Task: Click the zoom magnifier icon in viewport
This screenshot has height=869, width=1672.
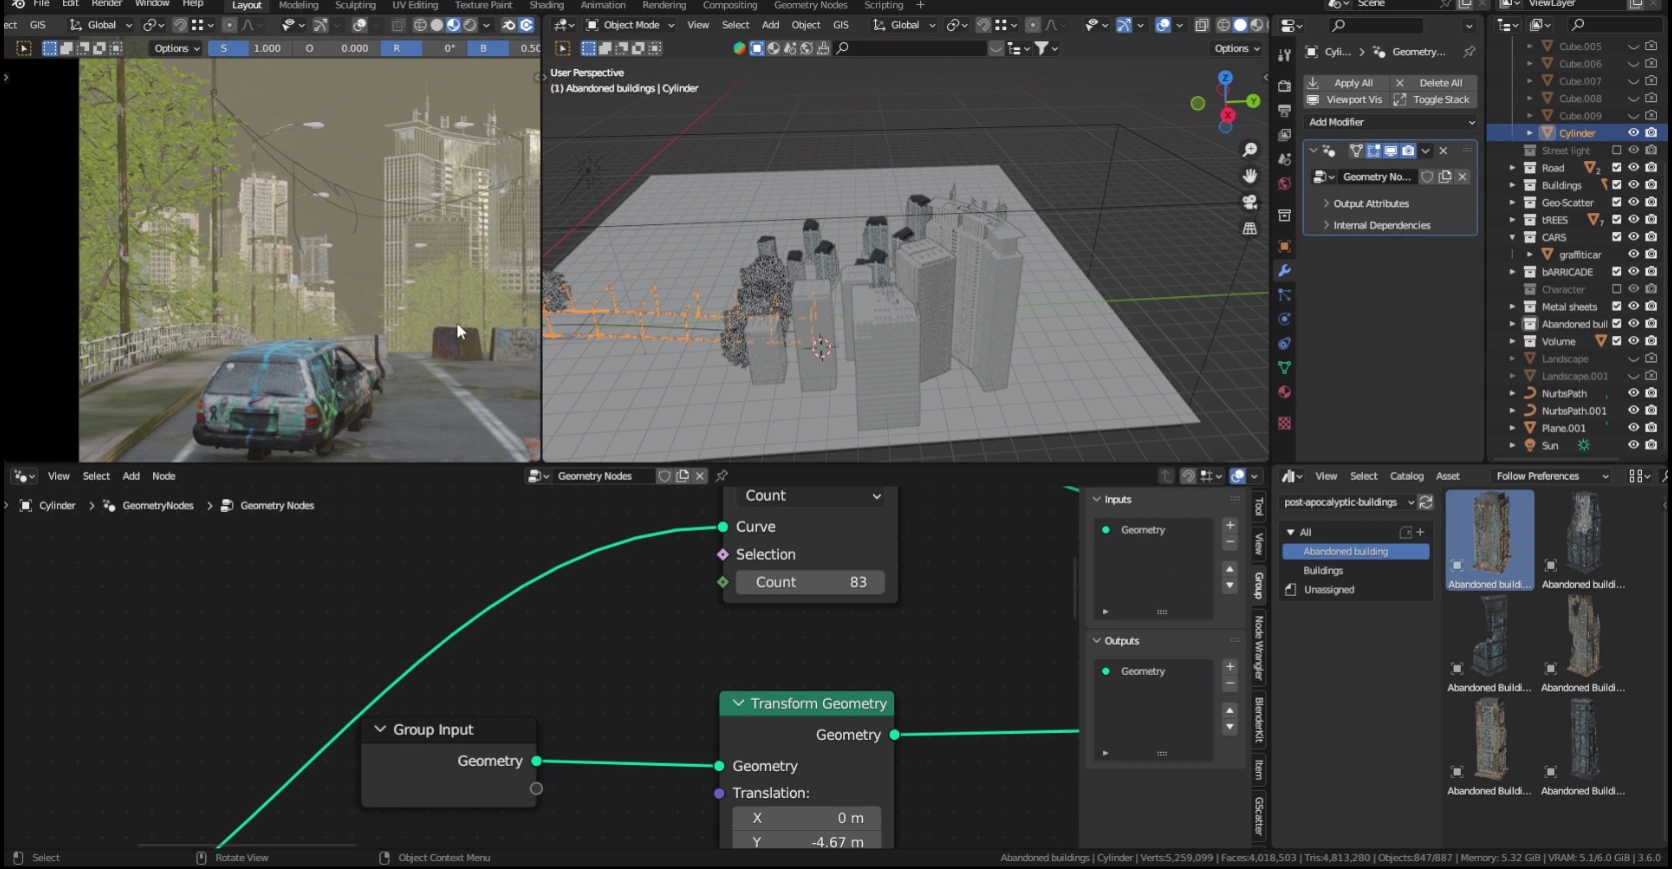Action: point(1249,150)
